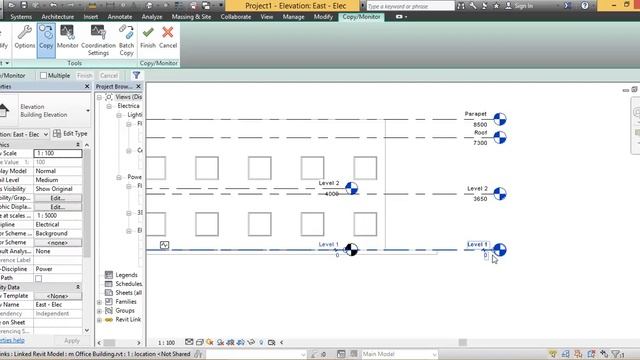
Task: Click the Parapet level head marker
Action: (x=500, y=119)
